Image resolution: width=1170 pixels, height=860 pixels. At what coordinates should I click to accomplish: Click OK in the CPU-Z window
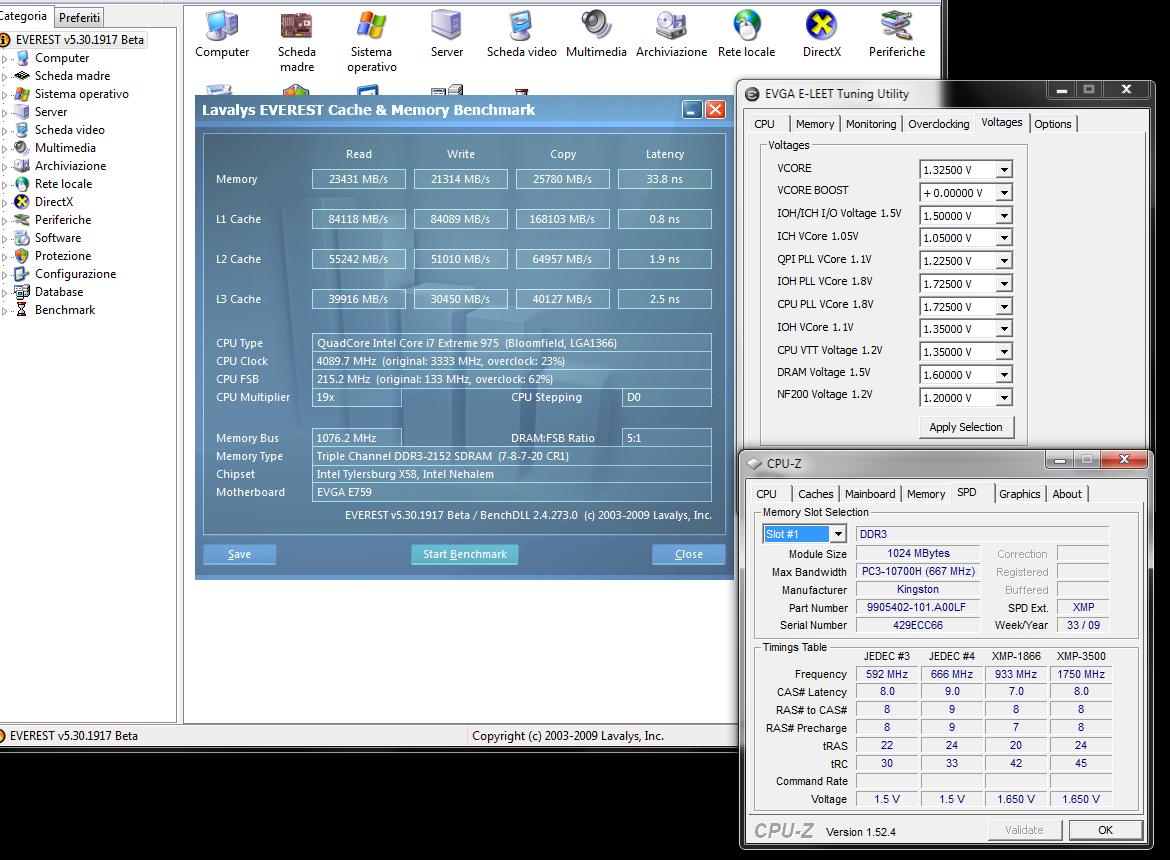(x=1105, y=830)
